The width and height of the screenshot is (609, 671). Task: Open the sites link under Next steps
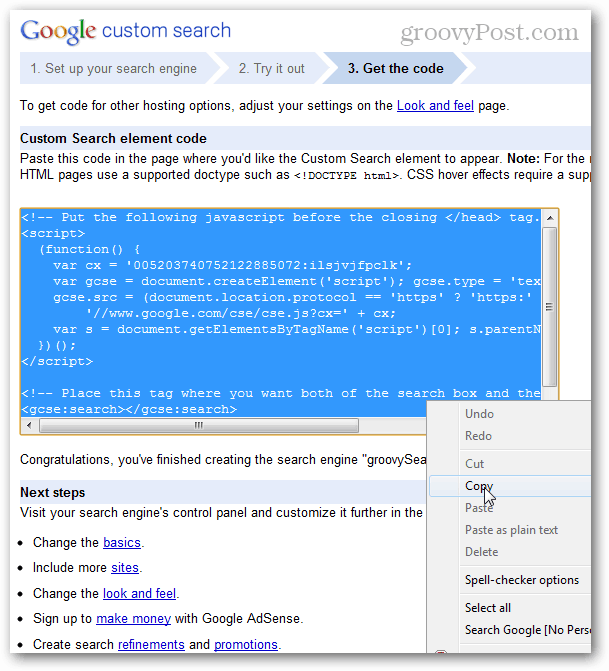pyautogui.click(x=125, y=567)
